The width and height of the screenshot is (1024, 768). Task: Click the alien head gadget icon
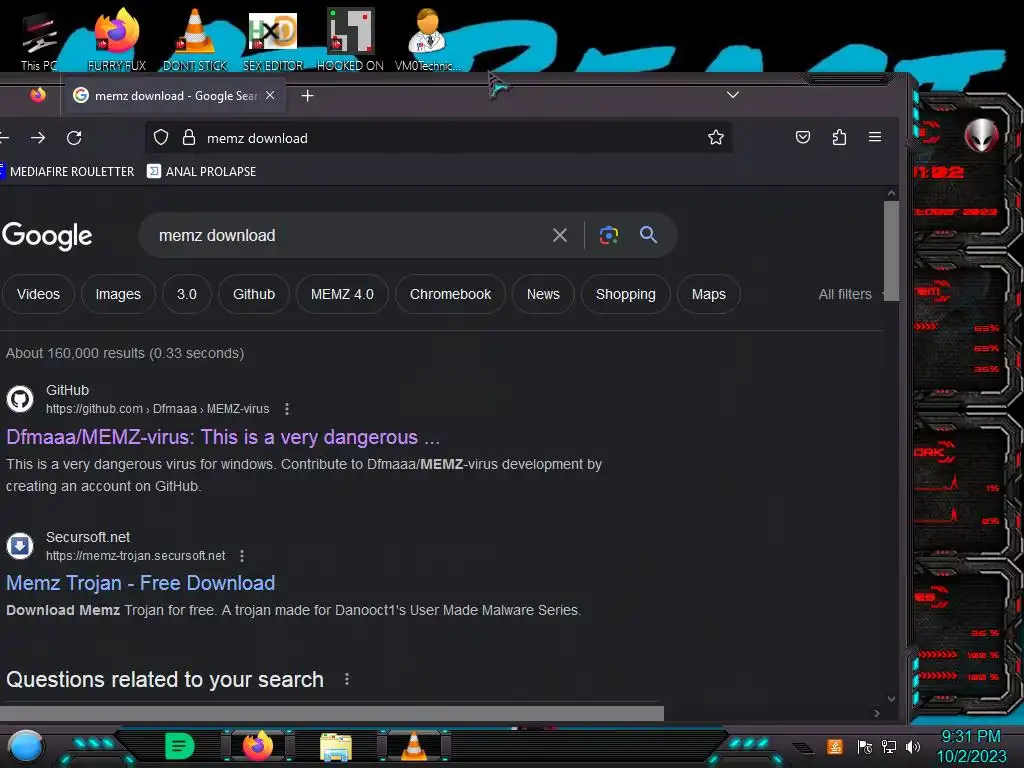point(981,136)
